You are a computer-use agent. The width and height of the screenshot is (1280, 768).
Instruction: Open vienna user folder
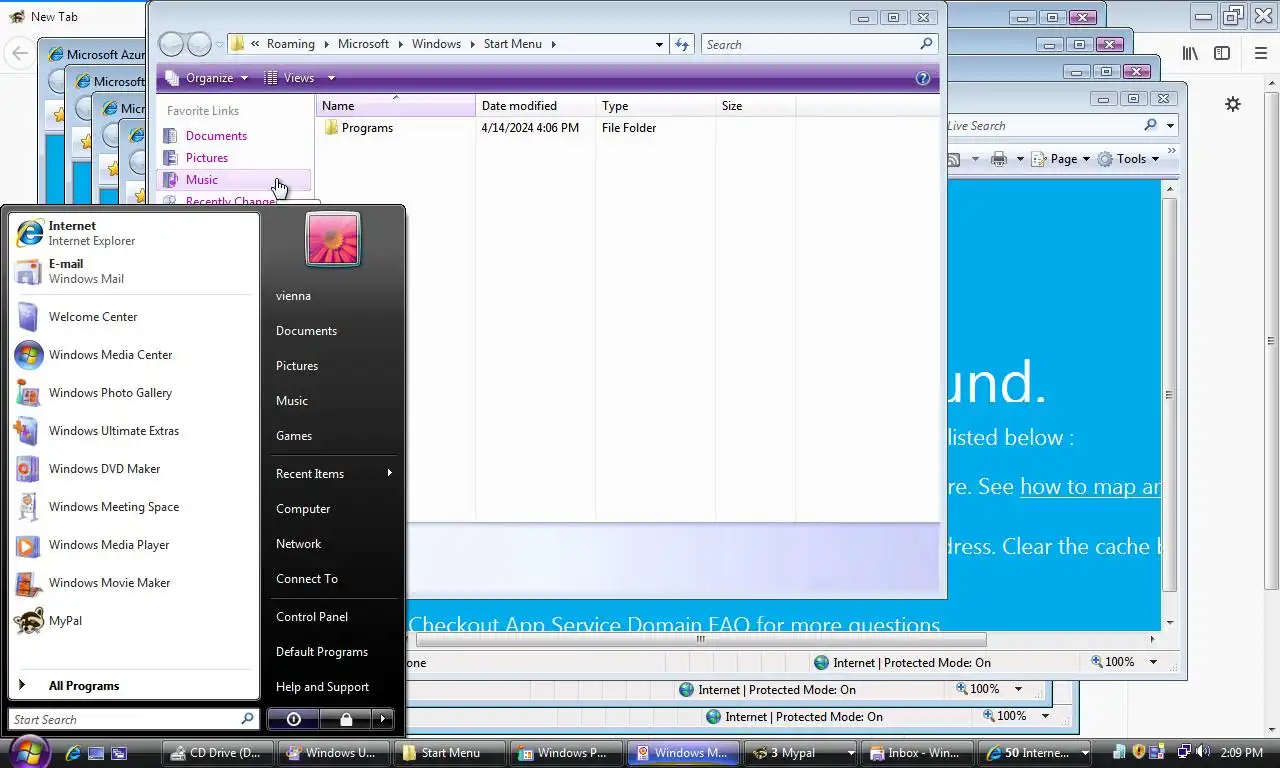click(x=334, y=296)
